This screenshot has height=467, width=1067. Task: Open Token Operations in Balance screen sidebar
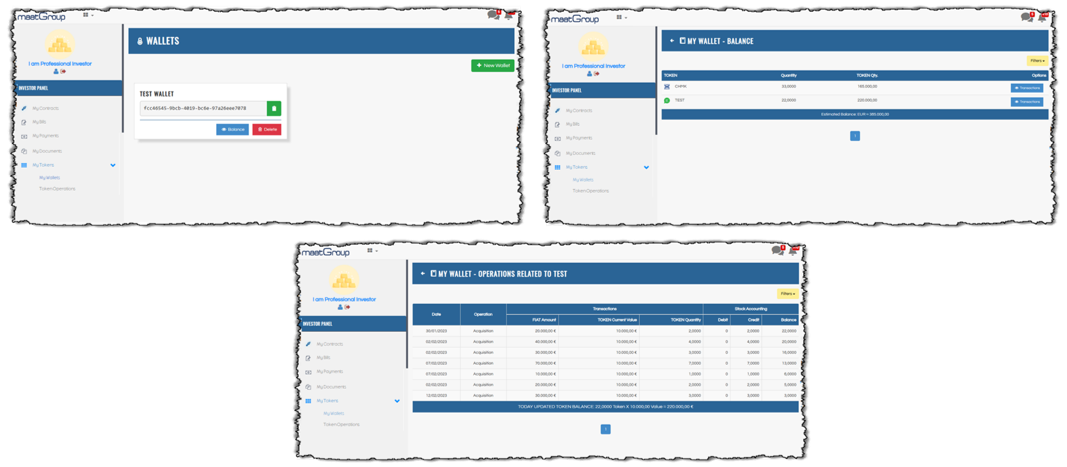click(x=590, y=190)
